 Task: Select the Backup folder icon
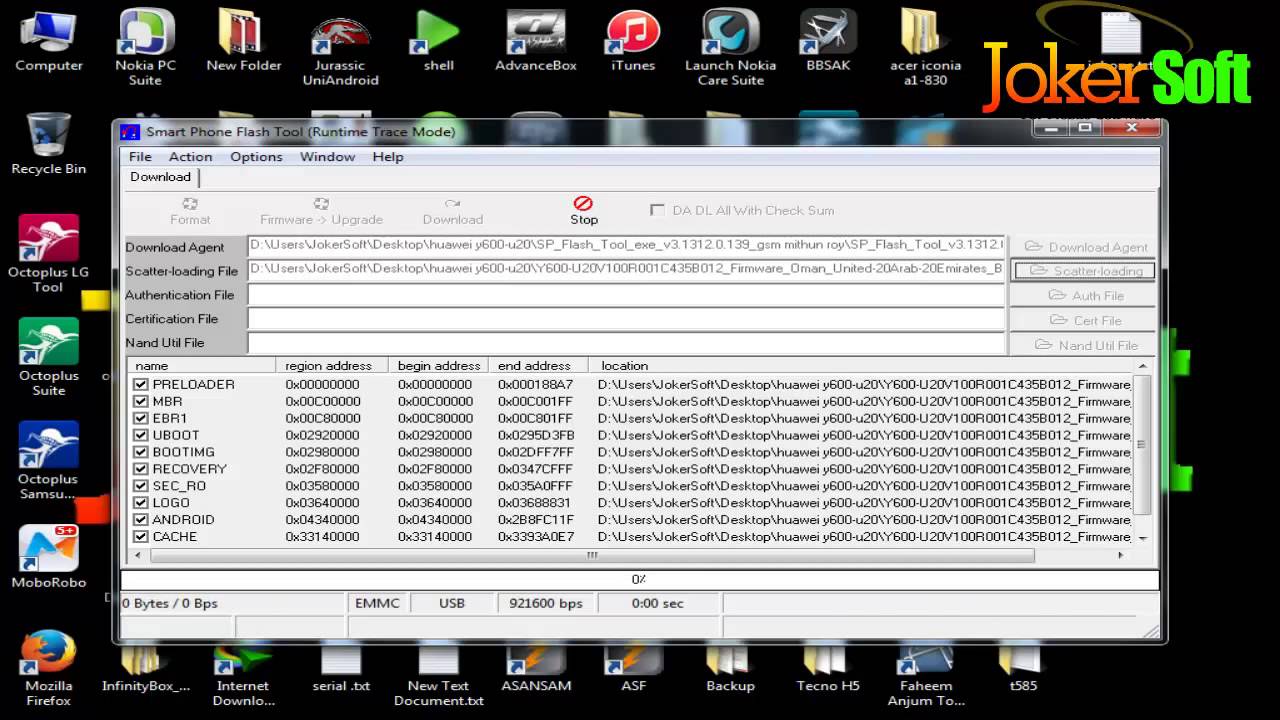pos(730,669)
